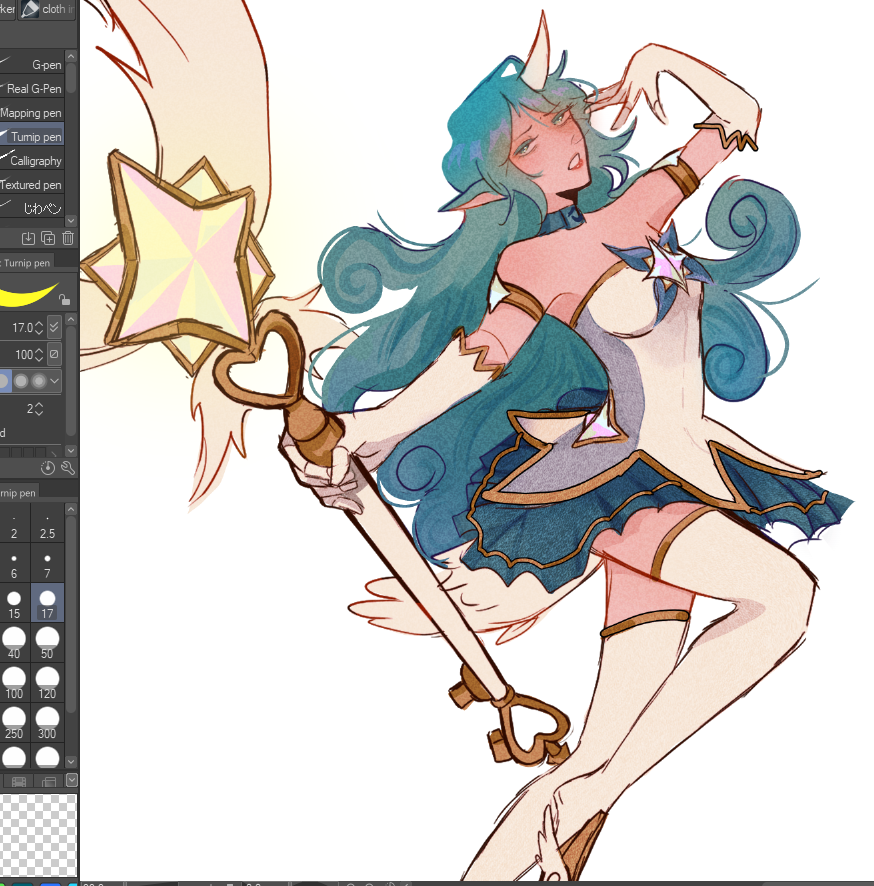Choose brush size 17 preset
This screenshot has height=886, width=874.
click(x=47, y=603)
